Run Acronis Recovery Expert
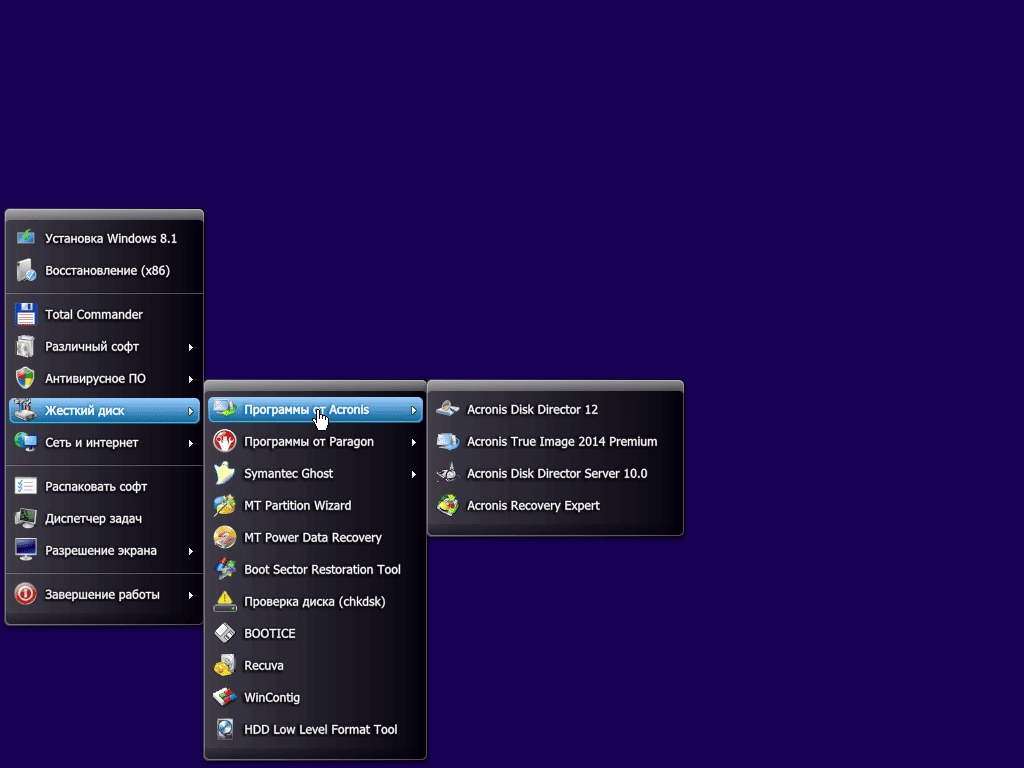Image resolution: width=1024 pixels, height=768 pixels. [x=555, y=505]
